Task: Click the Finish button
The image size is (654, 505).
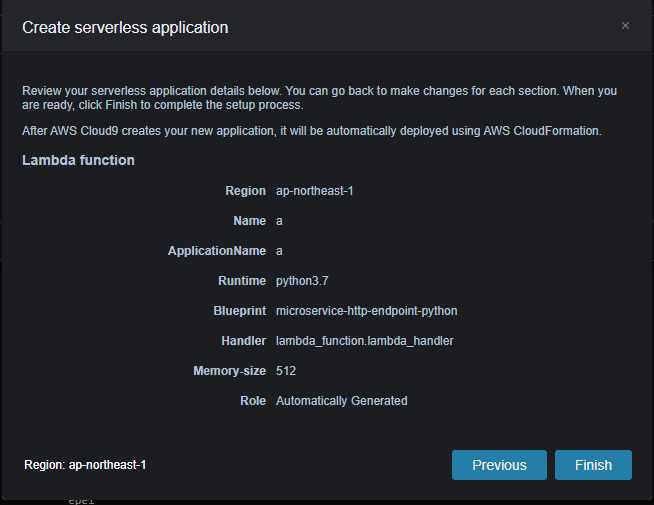Action: (x=593, y=465)
